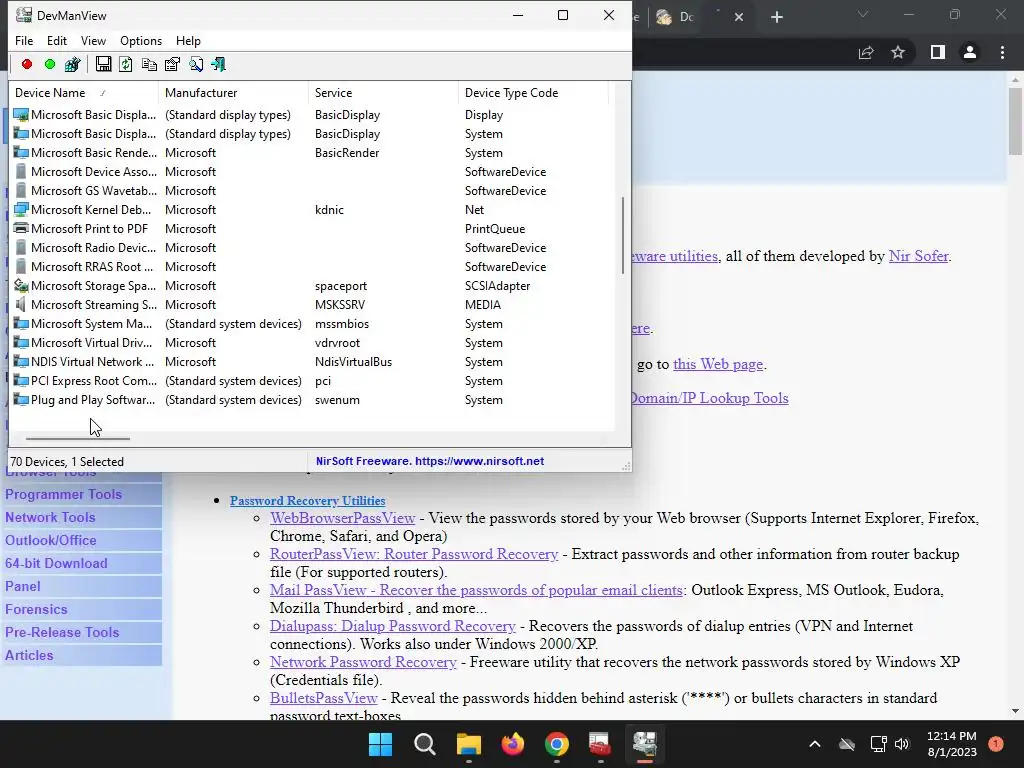Open the 'this Web page' link

tap(718, 364)
